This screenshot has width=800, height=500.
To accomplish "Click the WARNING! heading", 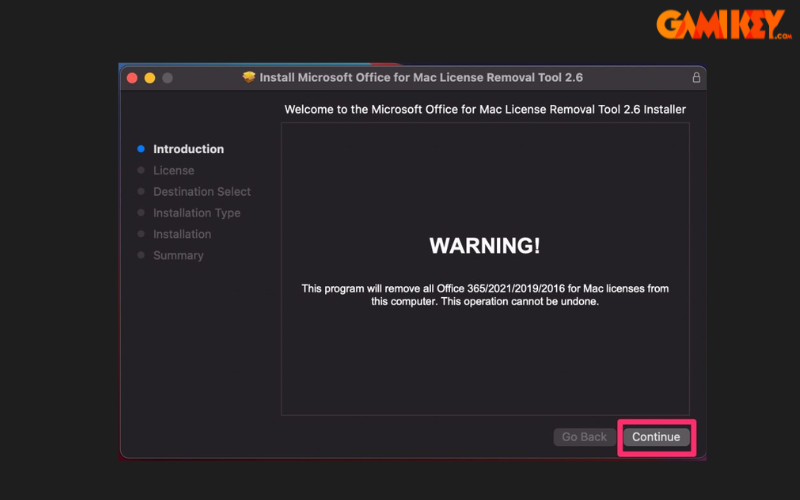I will coord(485,245).
